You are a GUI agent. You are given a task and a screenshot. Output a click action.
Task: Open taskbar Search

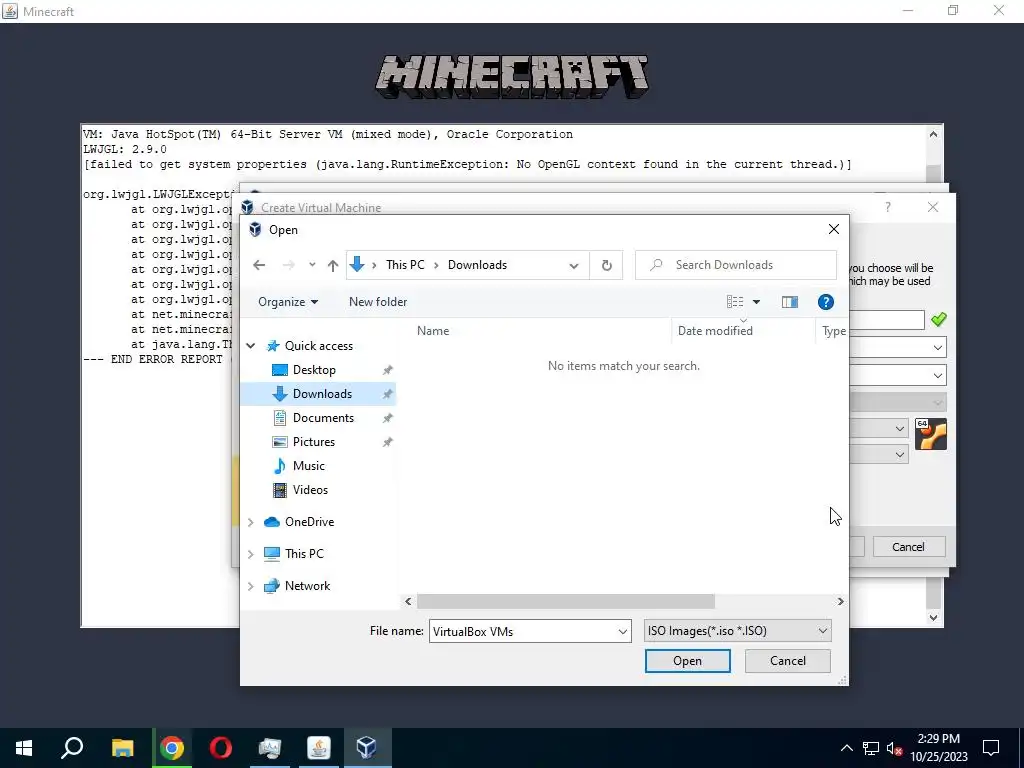tap(72, 748)
